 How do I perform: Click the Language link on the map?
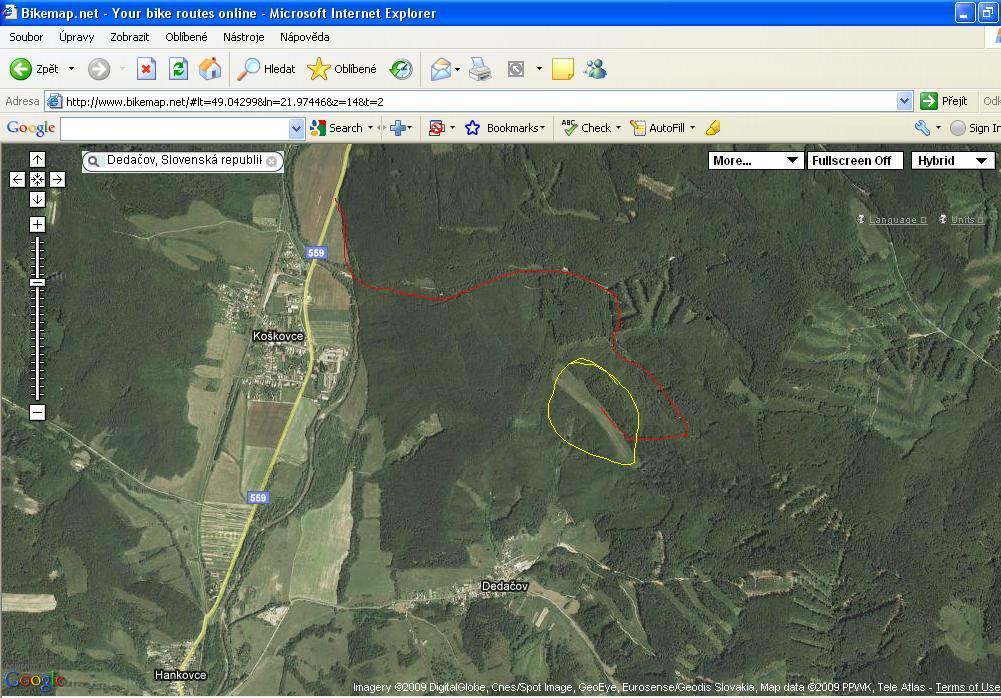pos(892,220)
